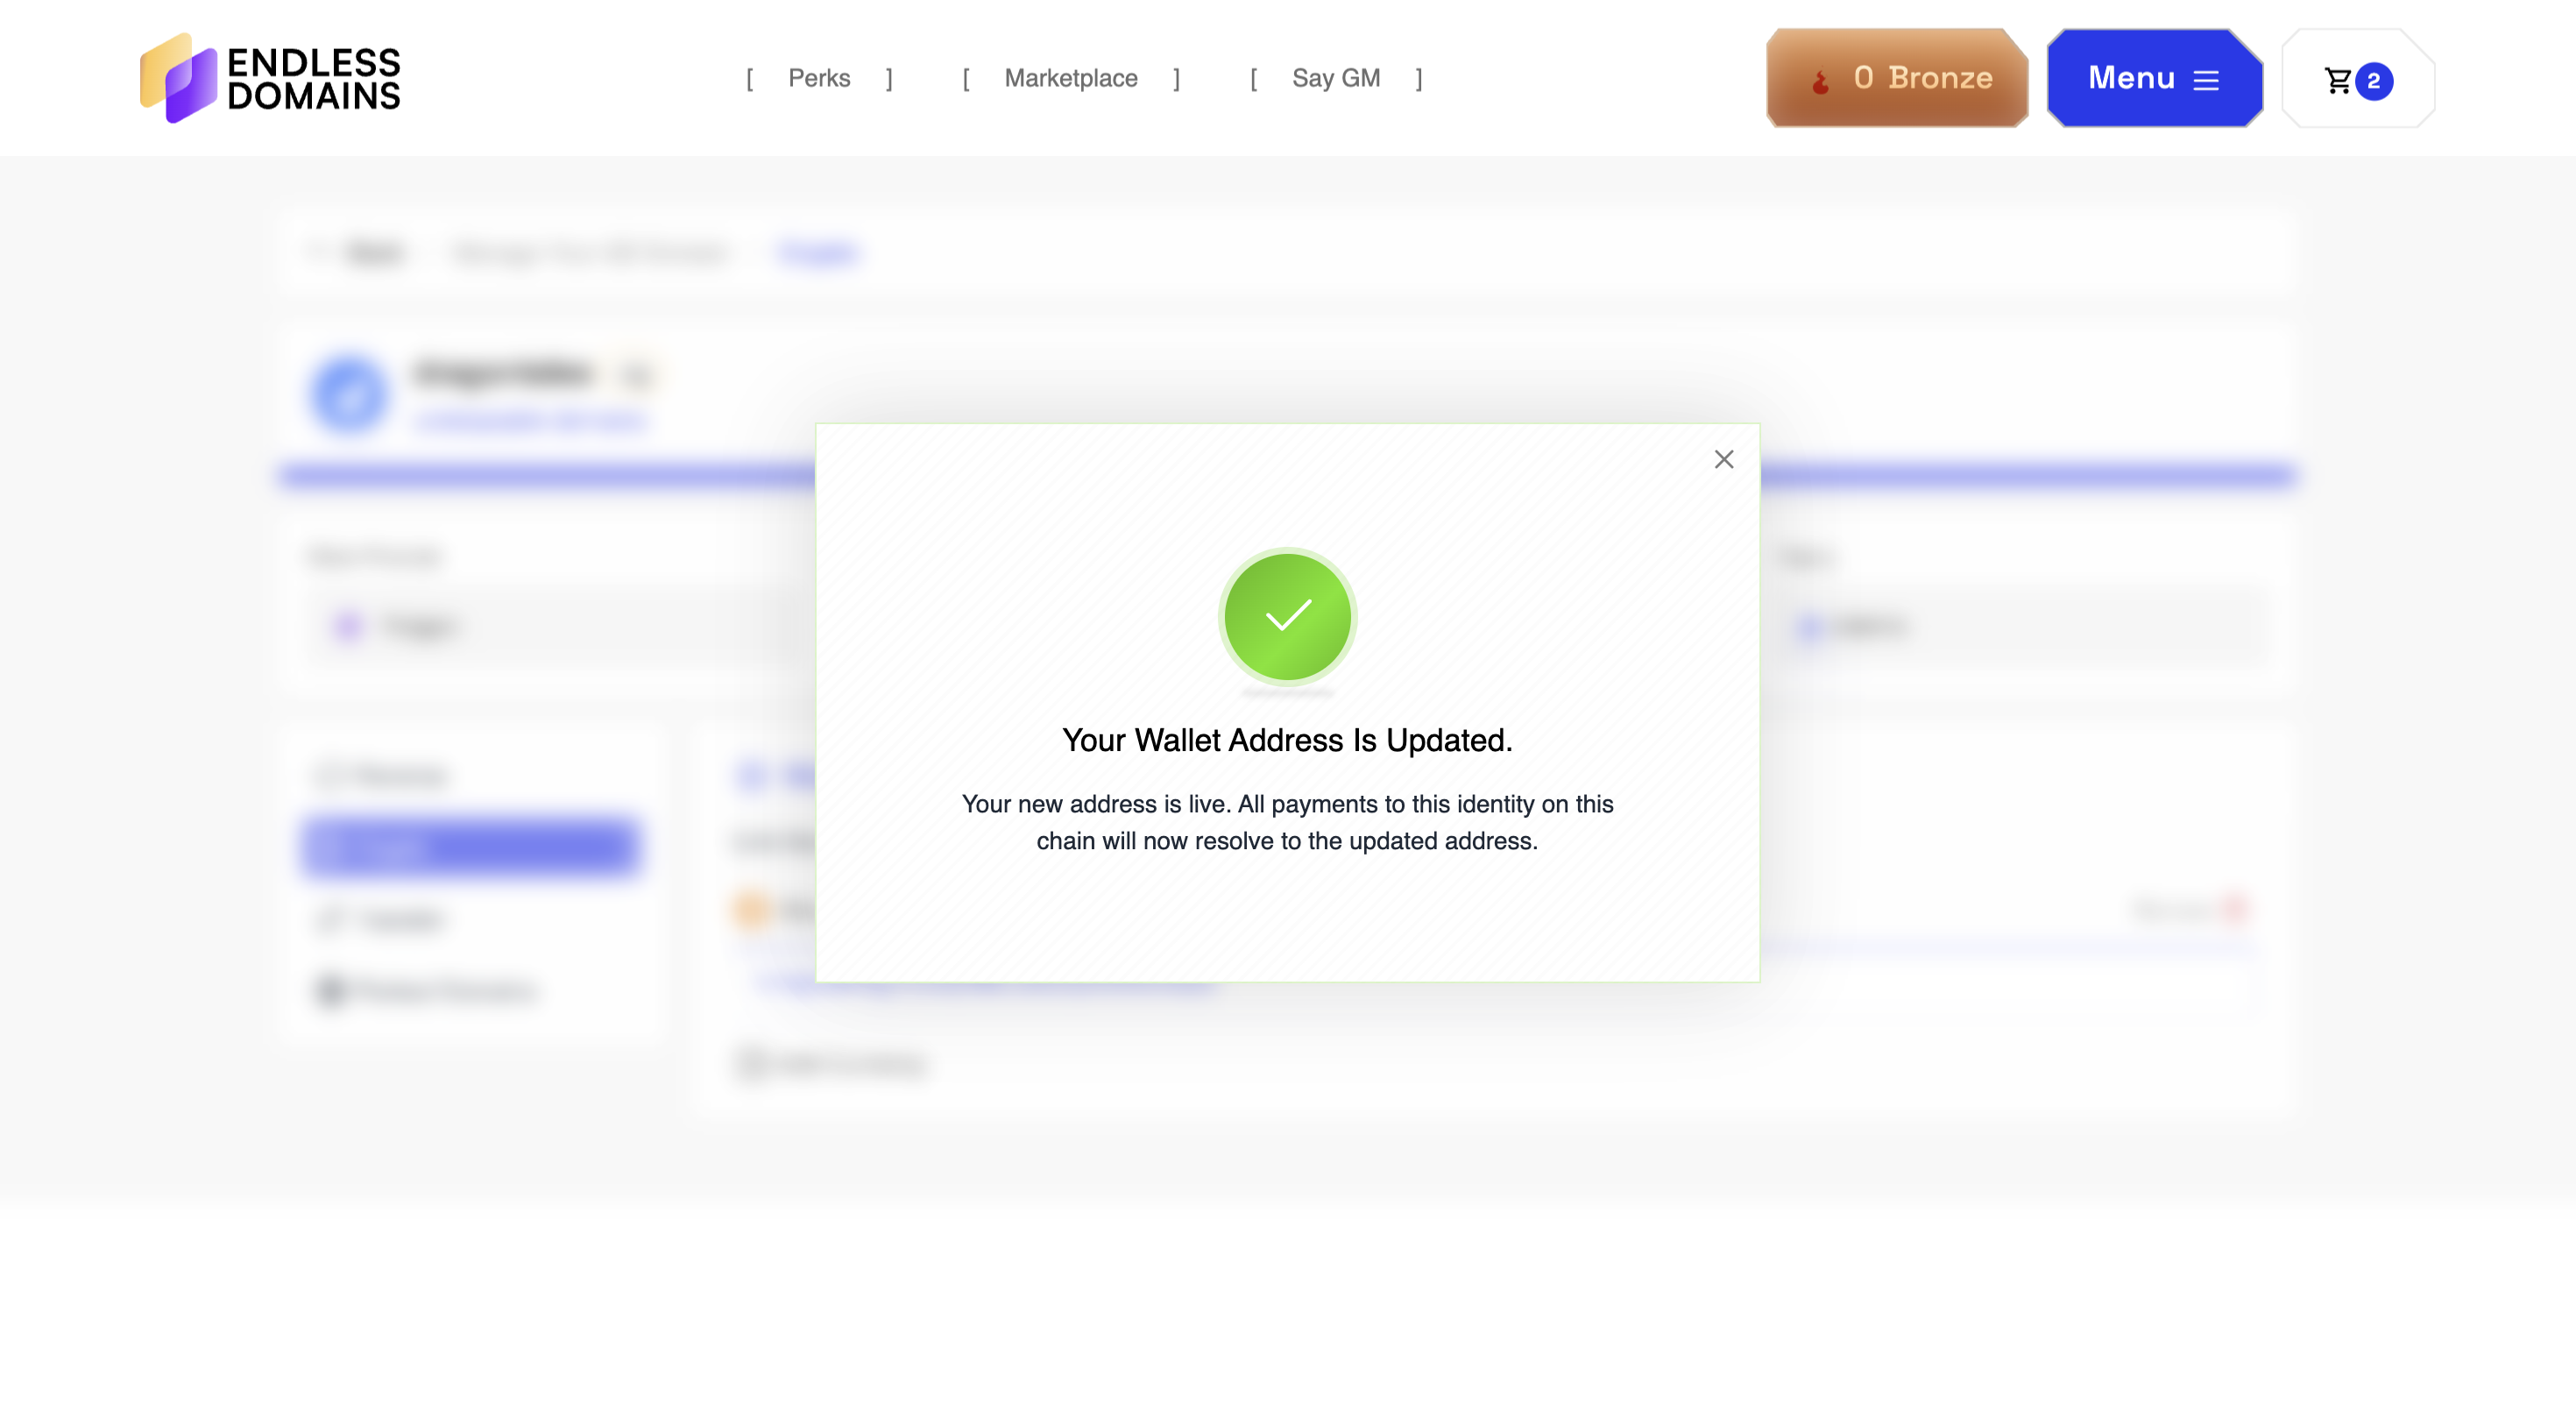This screenshot has height=1404, width=2576.
Task: Select the highlighted blue sidebar item
Action: [470, 848]
